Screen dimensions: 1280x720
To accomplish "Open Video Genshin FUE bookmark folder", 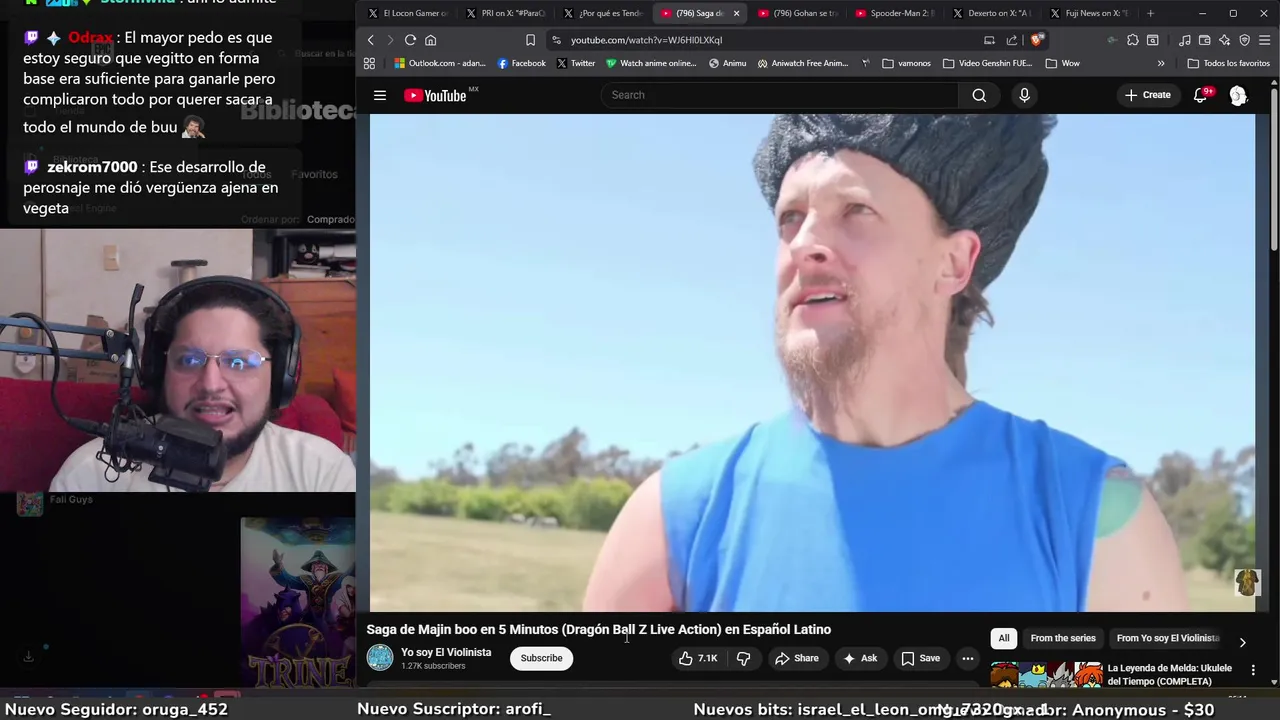I will click(x=987, y=63).
